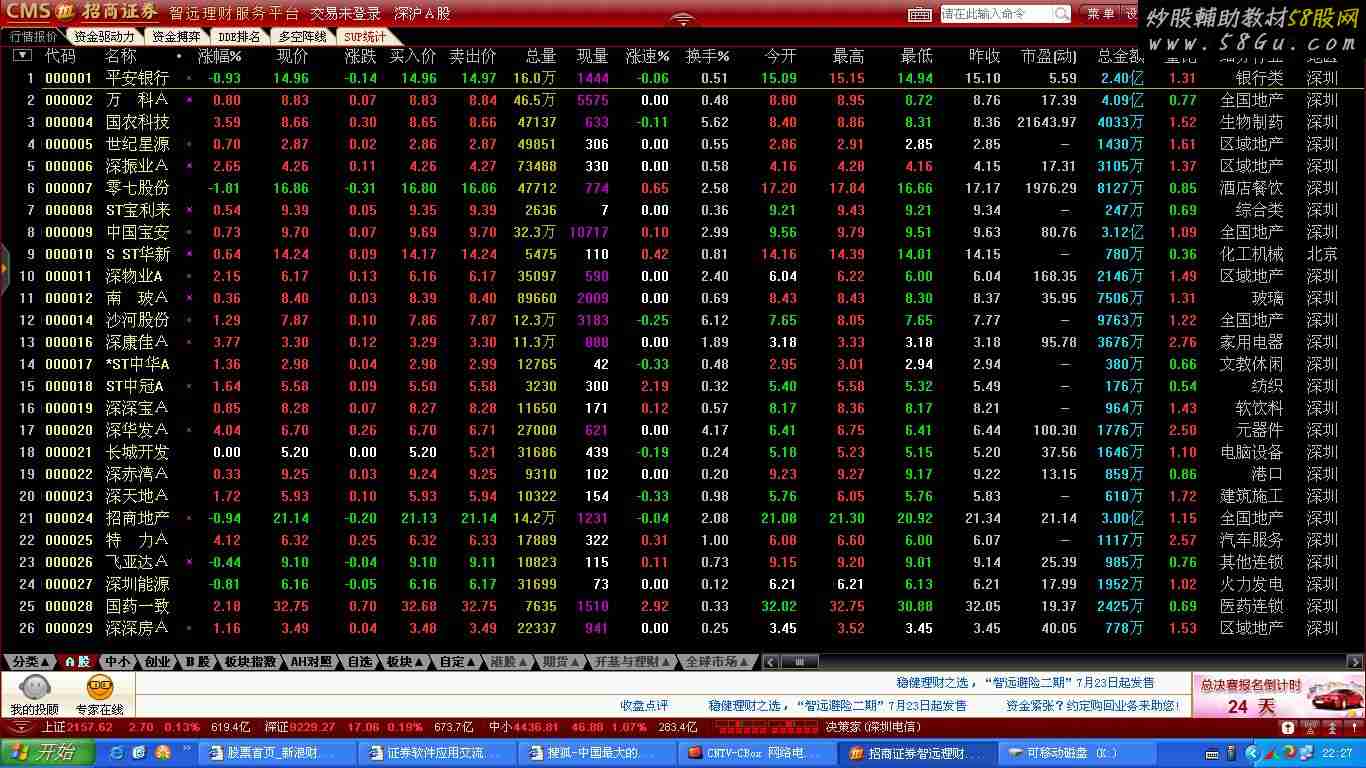1366x768 pixels.
Task: Sort by 换手% column header
Action: click(x=707, y=56)
